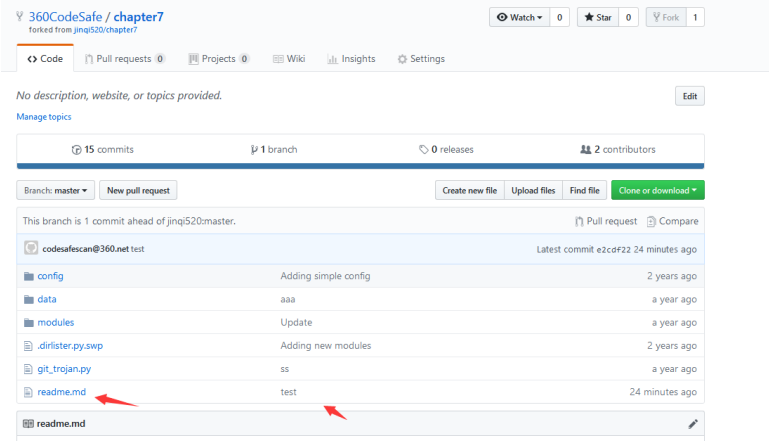View the 2 contributors page
769x441 pixels.
[x=617, y=150]
